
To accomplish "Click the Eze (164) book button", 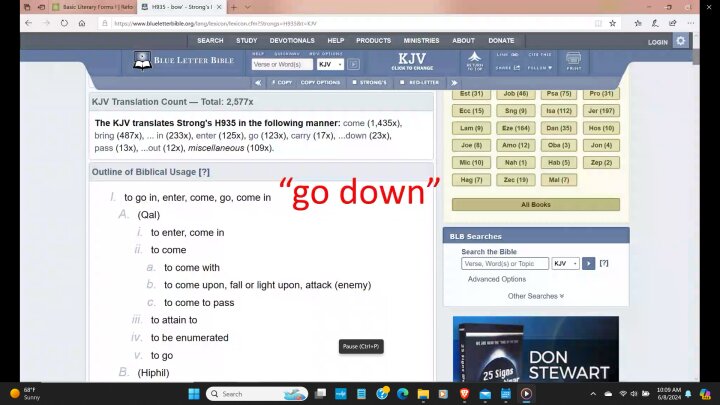I will [x=516, y=128].
